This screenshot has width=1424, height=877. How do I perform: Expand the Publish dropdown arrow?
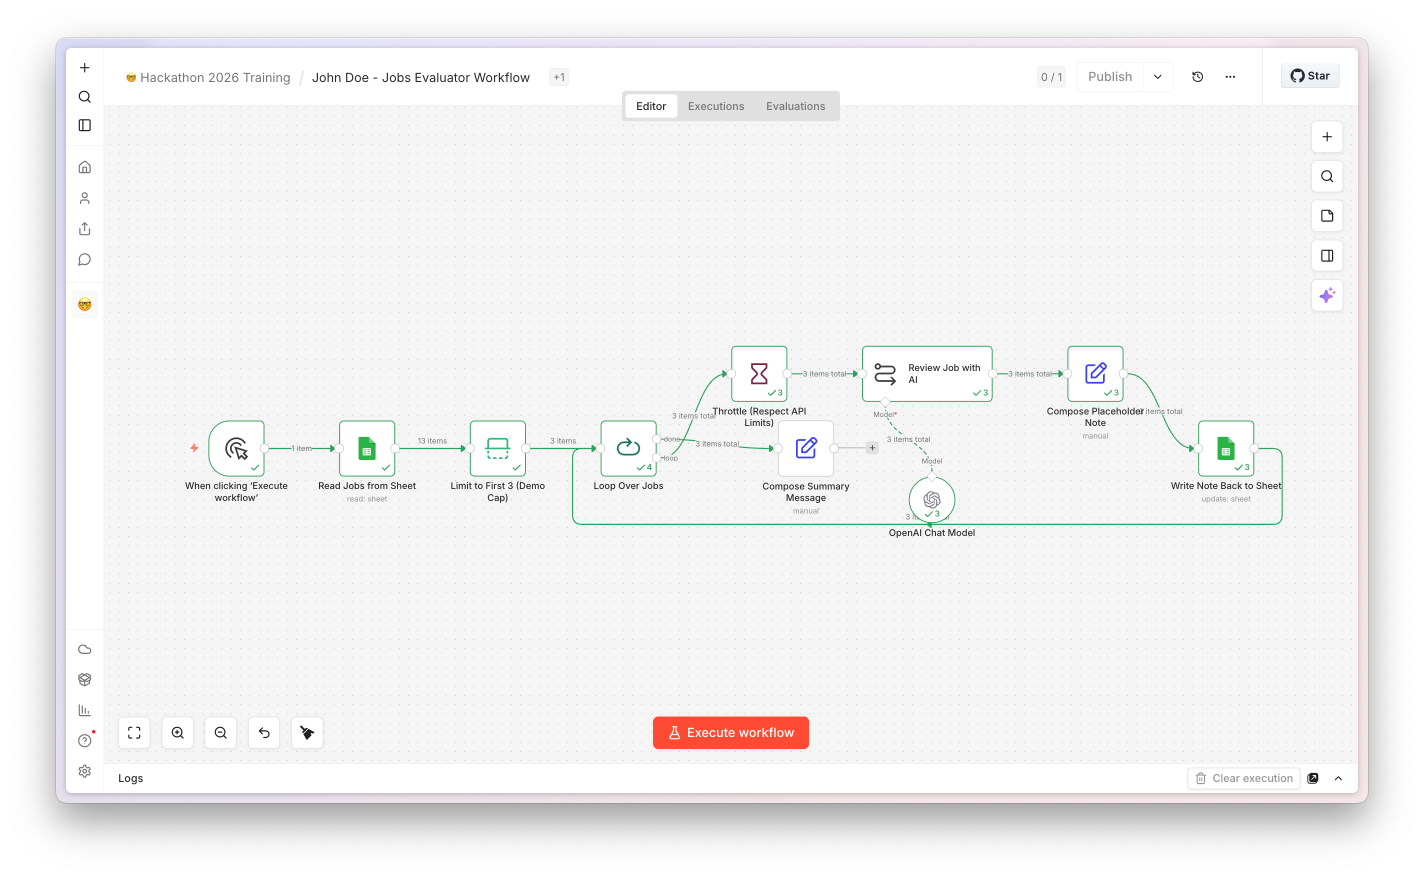(x=1158, y=77)
